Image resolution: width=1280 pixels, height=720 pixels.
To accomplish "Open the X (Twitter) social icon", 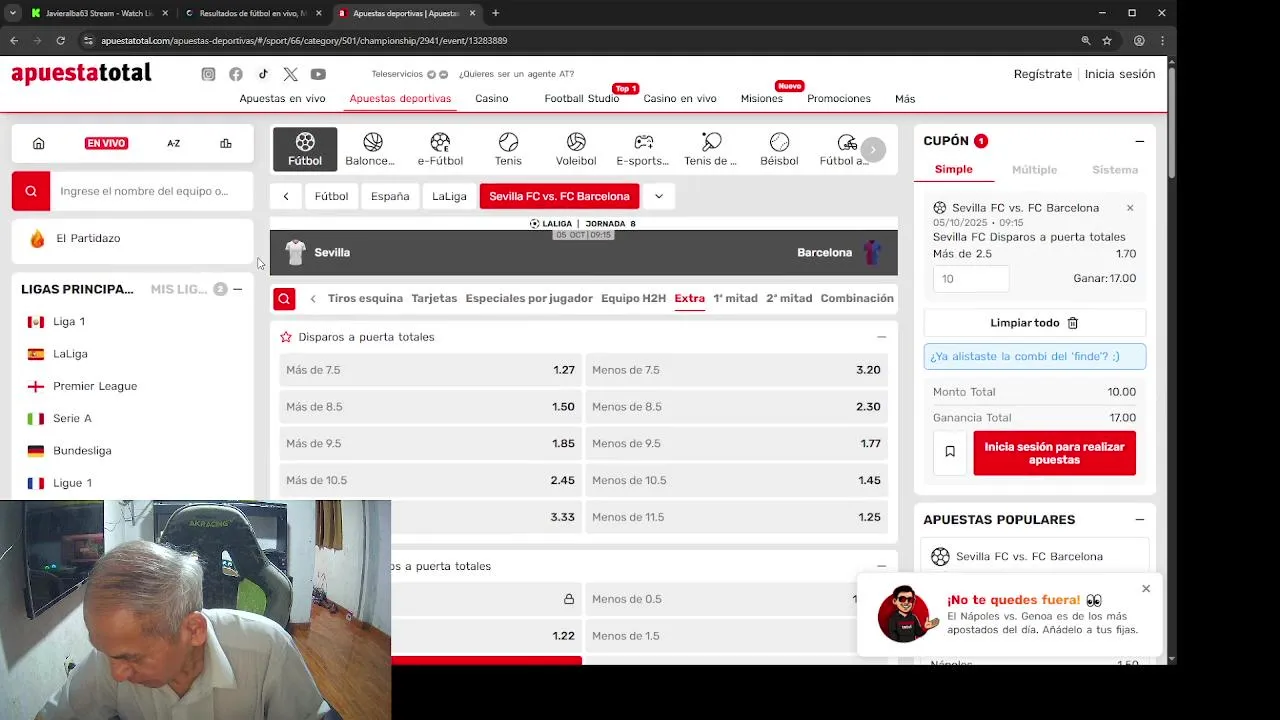I will [x=290, y=74].
